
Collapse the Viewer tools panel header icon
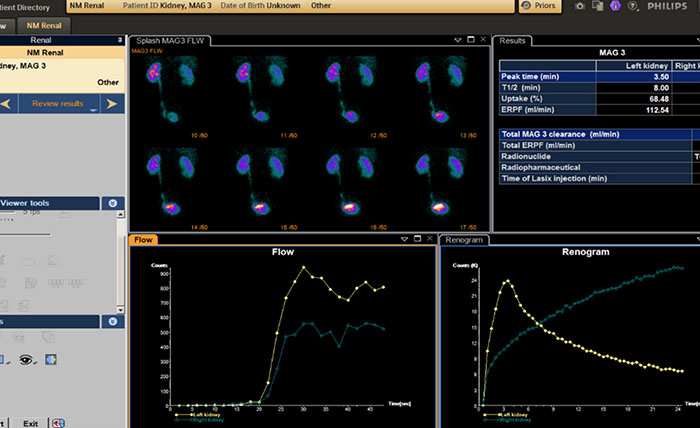[112, 203]
